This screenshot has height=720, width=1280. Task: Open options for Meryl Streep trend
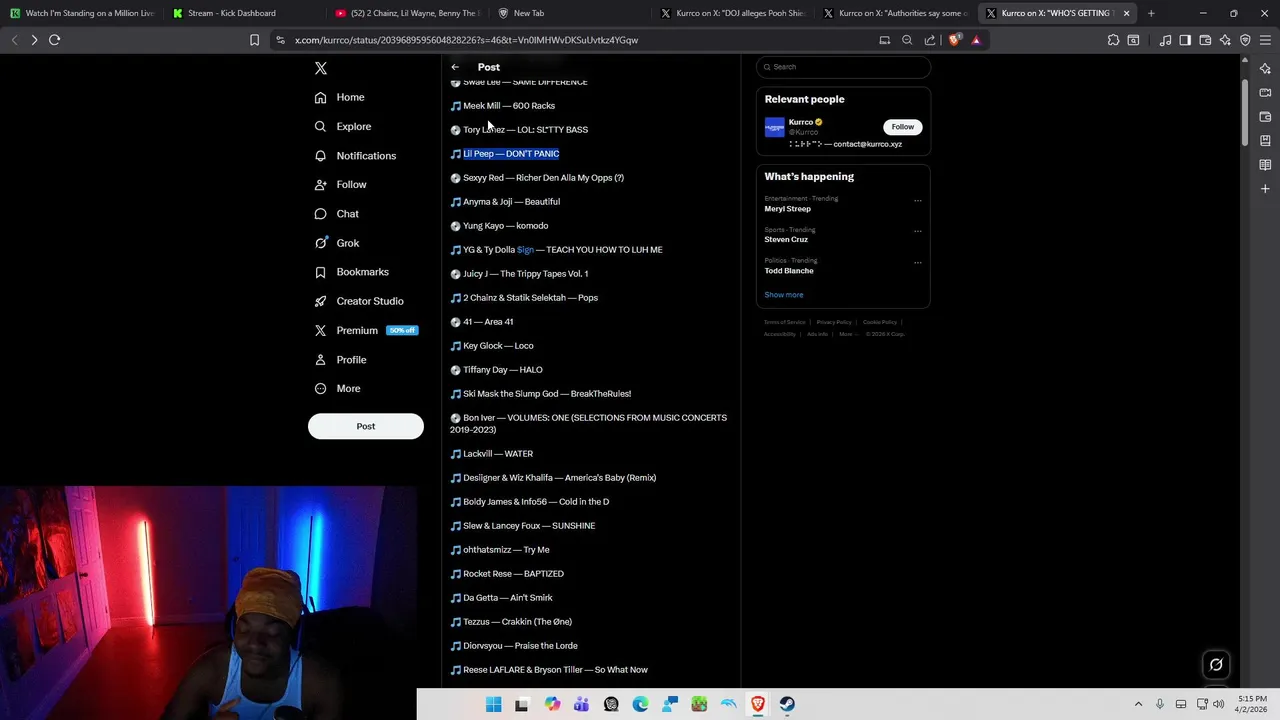(x=917, y=200)
